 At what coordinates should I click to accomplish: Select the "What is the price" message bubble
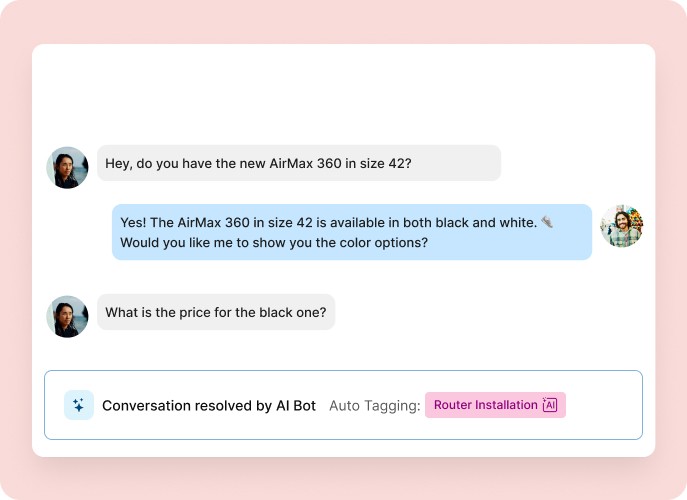tap(215, 312)
